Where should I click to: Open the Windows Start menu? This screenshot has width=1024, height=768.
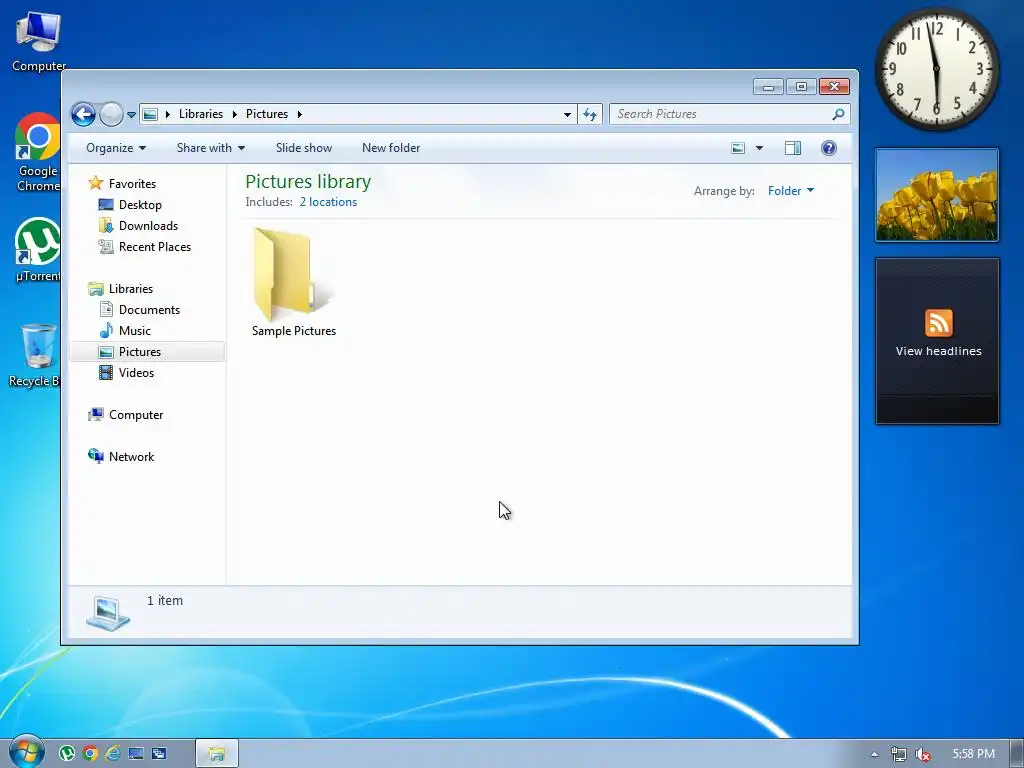click(26, 752)
